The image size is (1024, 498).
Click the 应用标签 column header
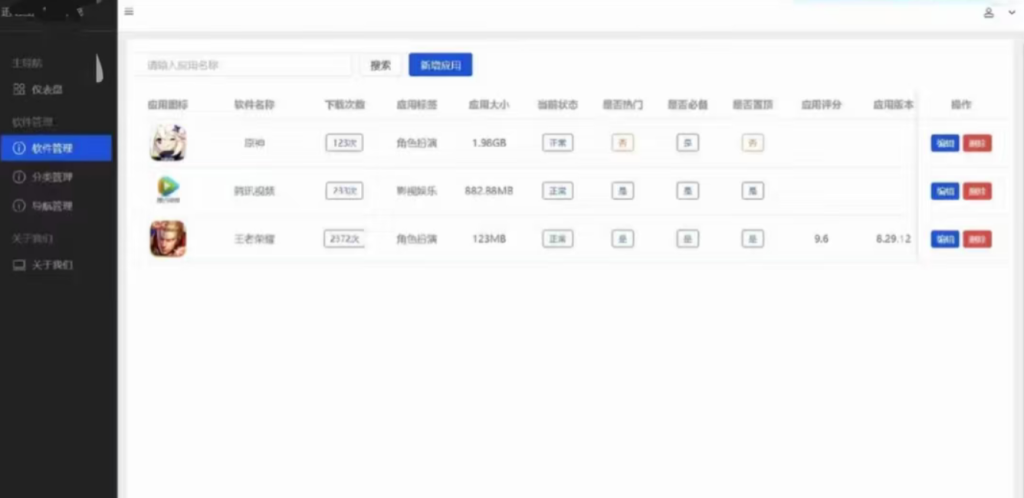click(417, 104)
